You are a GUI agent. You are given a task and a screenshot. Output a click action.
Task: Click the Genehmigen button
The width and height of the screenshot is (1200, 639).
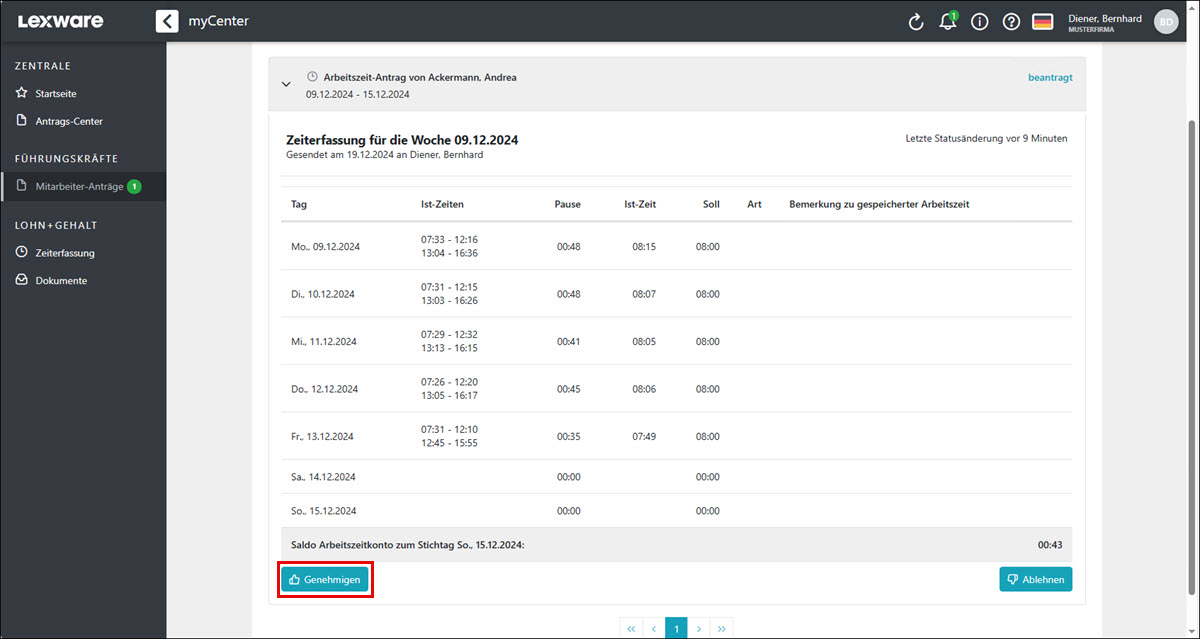pos(325,579)
